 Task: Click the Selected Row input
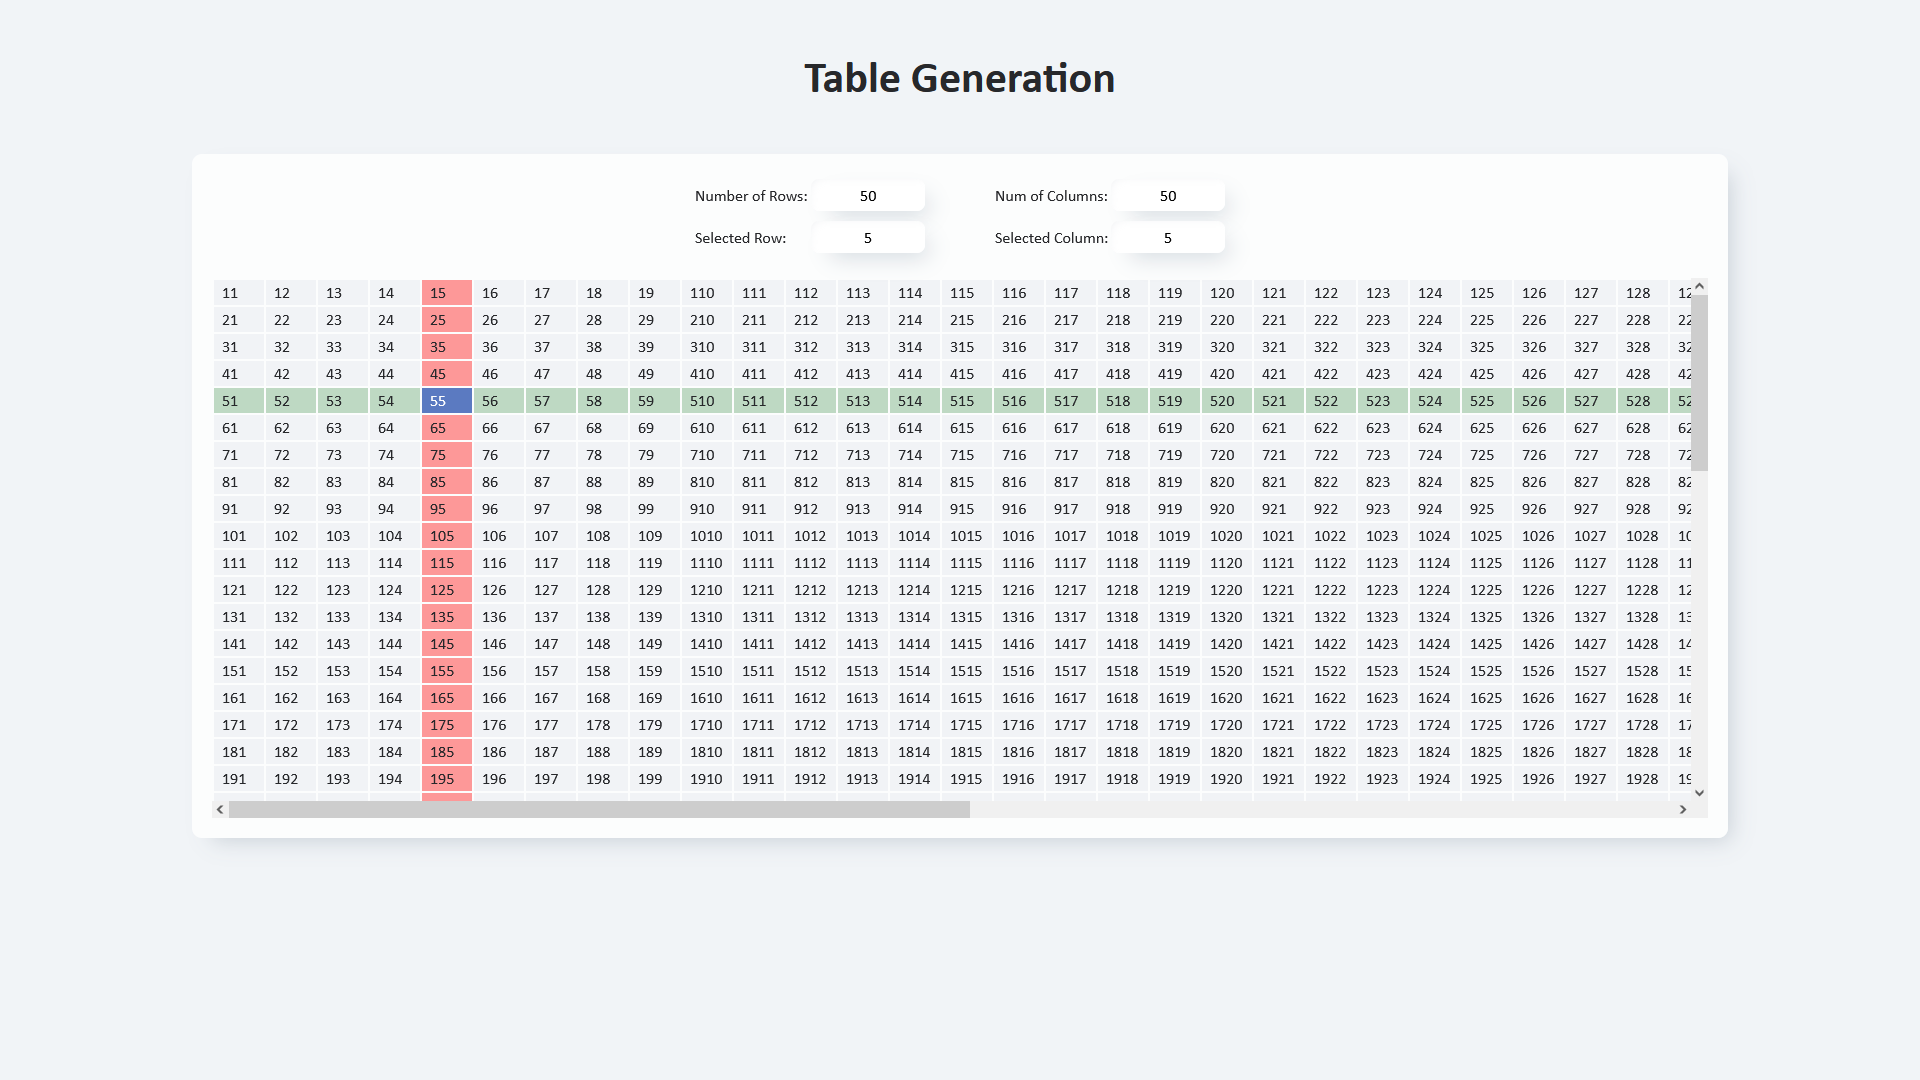pos(868,238)
